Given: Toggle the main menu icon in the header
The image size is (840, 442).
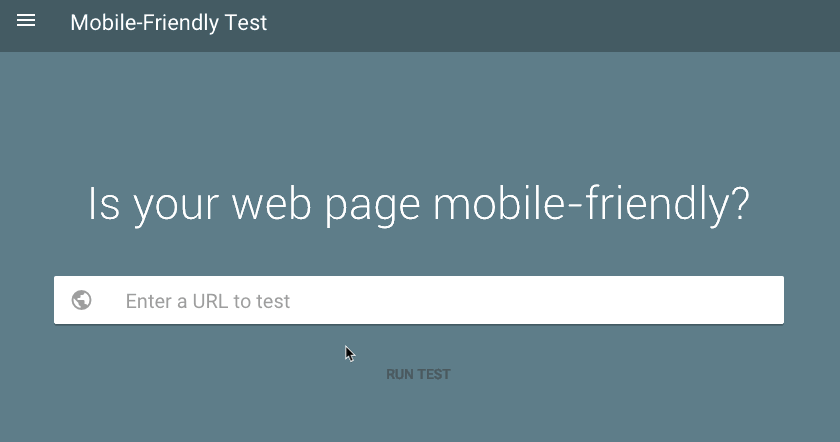Looking at the screenshot, I should point(26,21).
